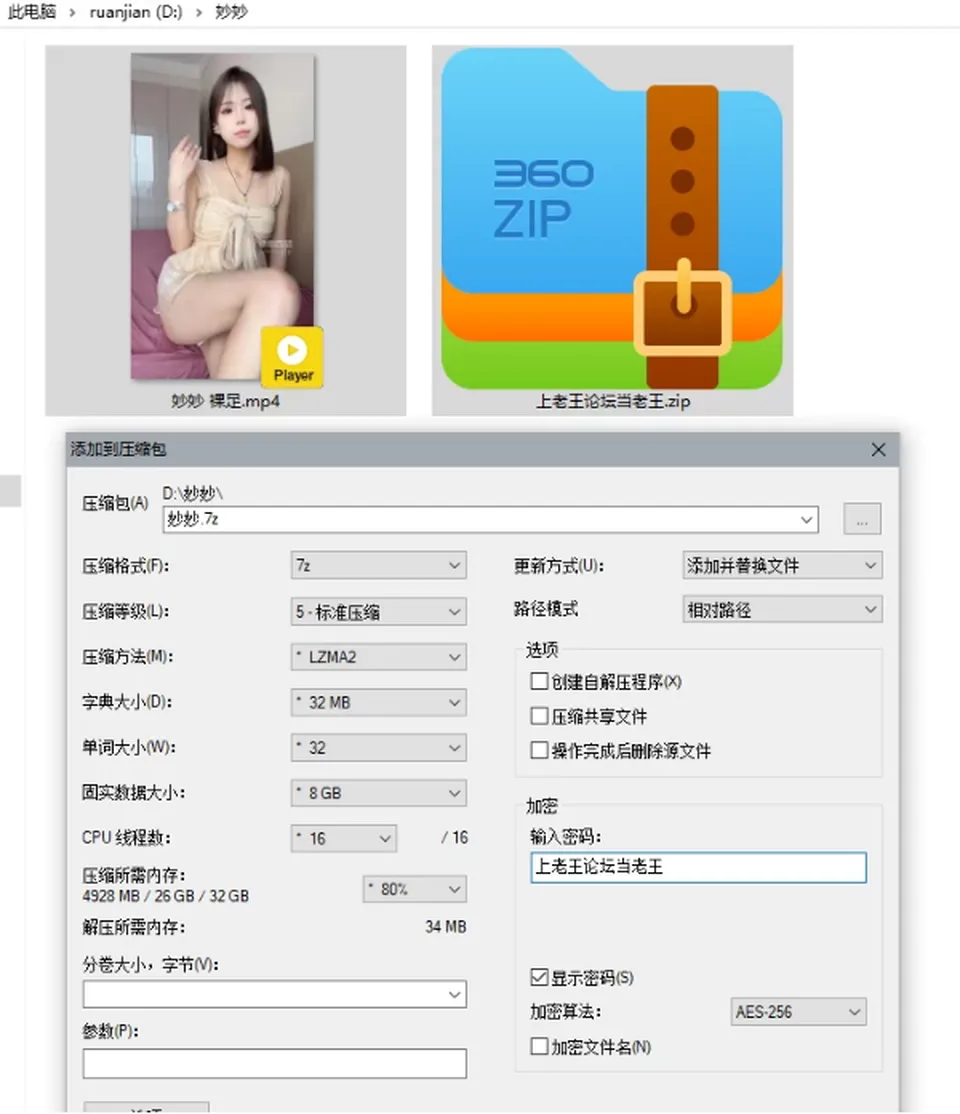960x1114 pixels.
Task: Click the 妙妙 裸足.mp4 file name label
Action: pyautogui.click(x=225, y=401)
